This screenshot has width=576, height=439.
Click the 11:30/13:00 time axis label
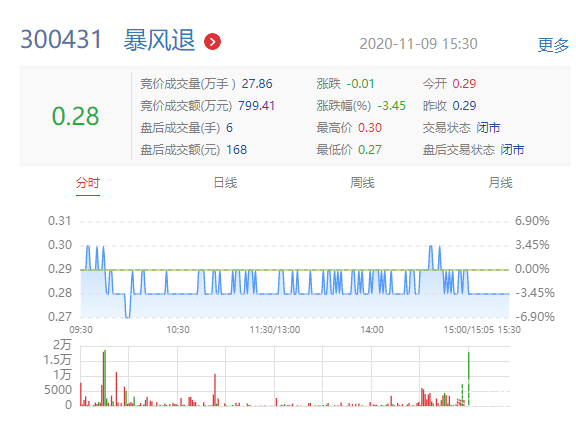275,330
